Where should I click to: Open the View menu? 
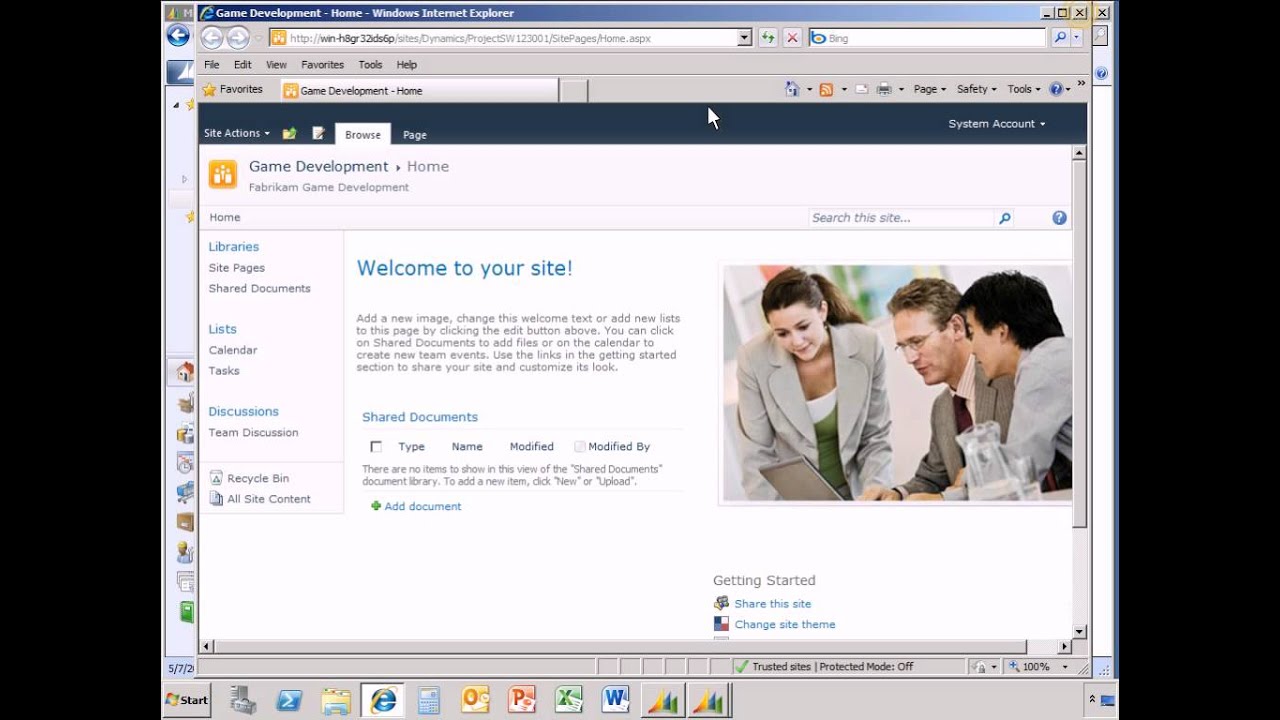click(x=276, y=64)
